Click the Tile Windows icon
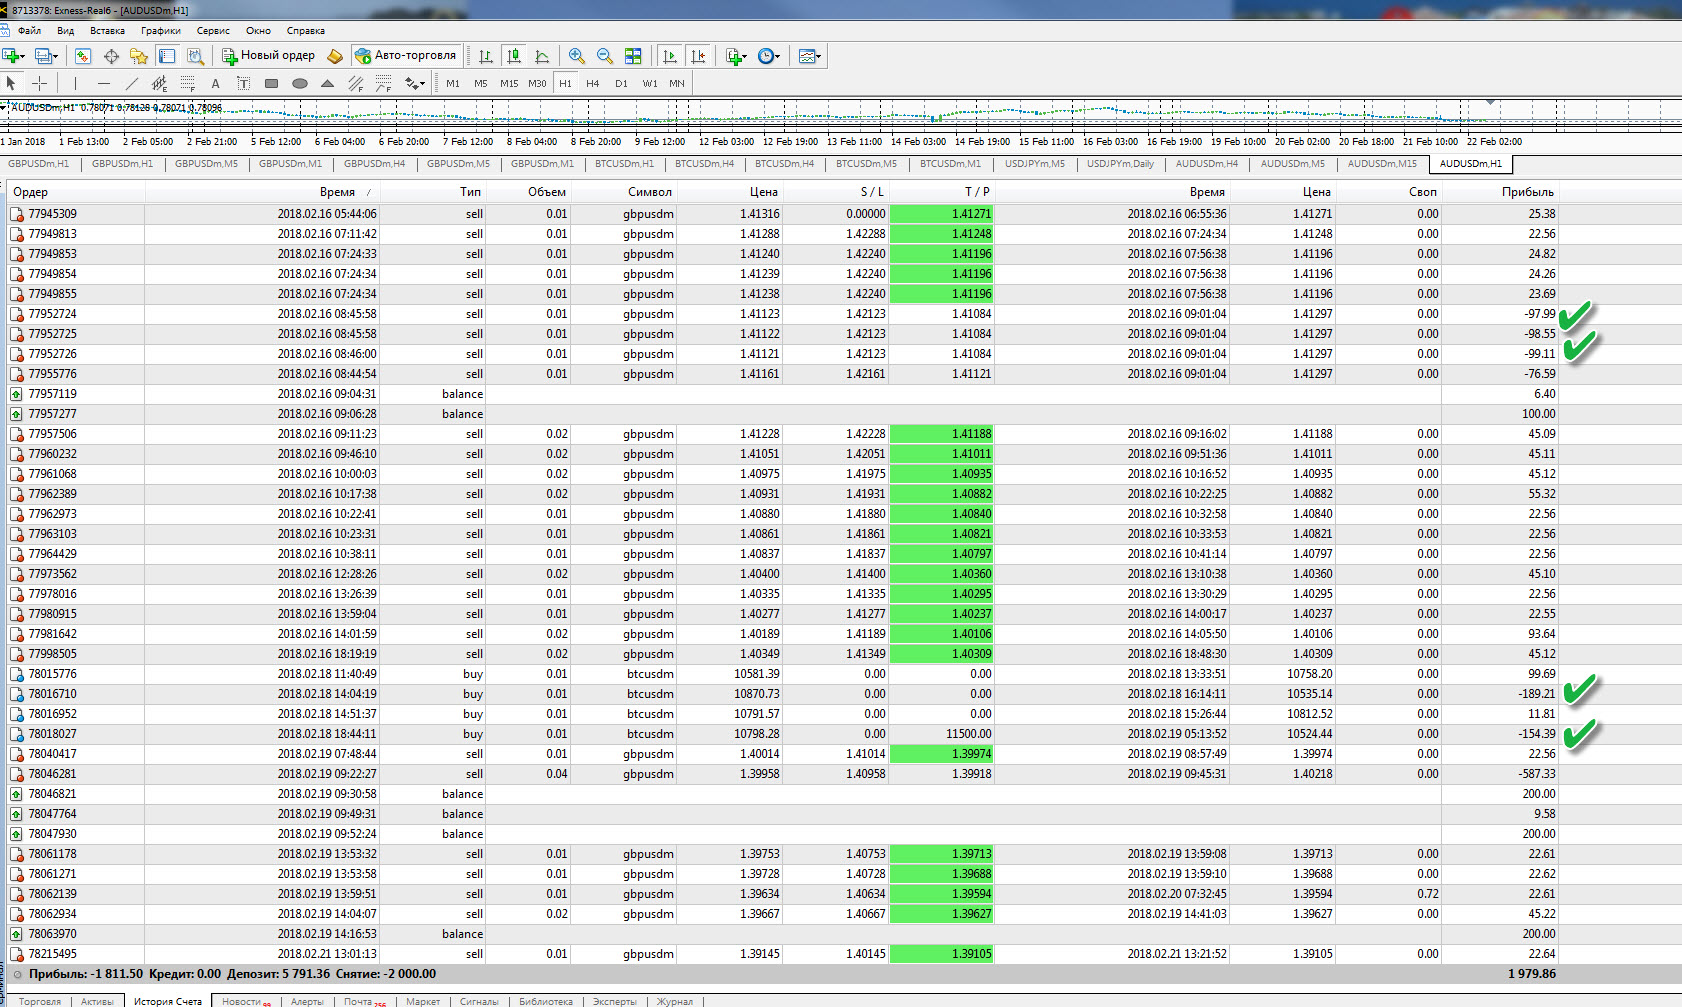The height and width of the screenshot is (1007, 1682). click(x=633, y=56)
